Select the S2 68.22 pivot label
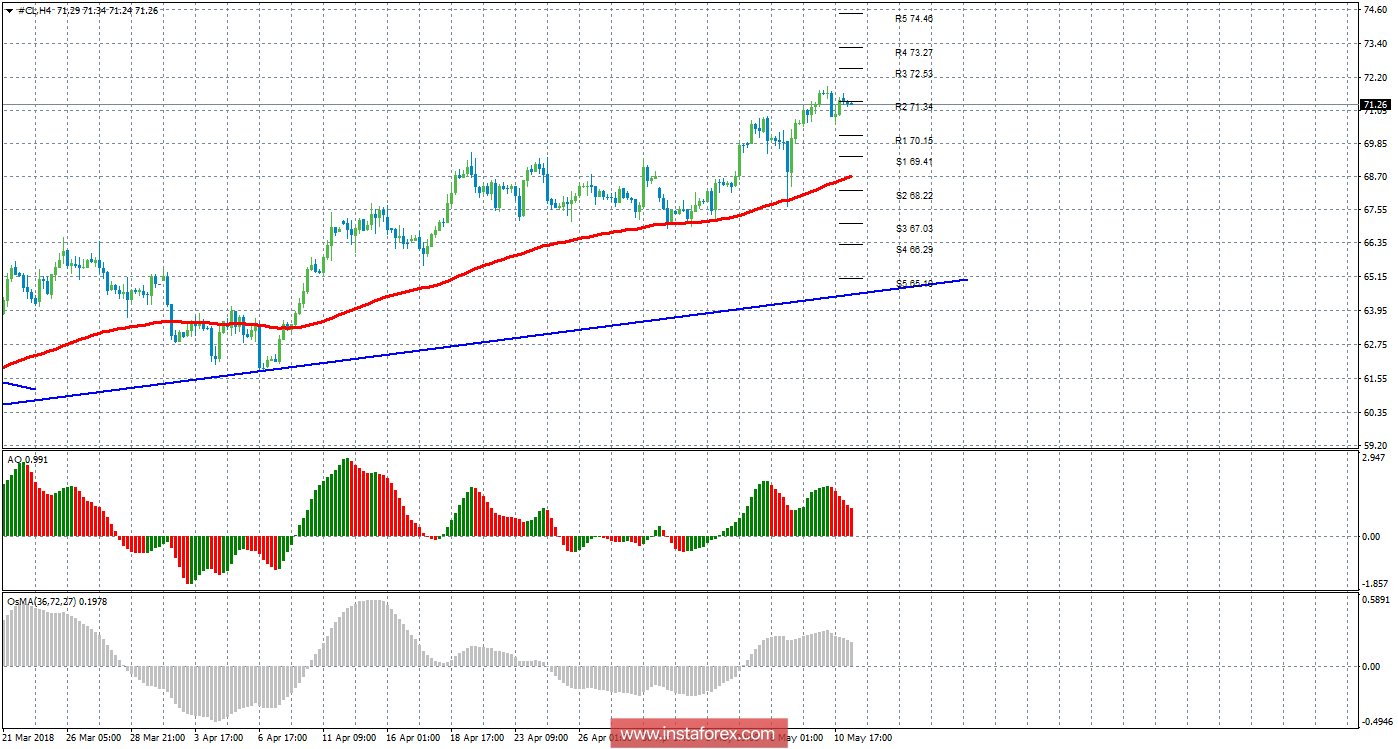The height and width of the screenshot is (749, 1398). (914, 195)
